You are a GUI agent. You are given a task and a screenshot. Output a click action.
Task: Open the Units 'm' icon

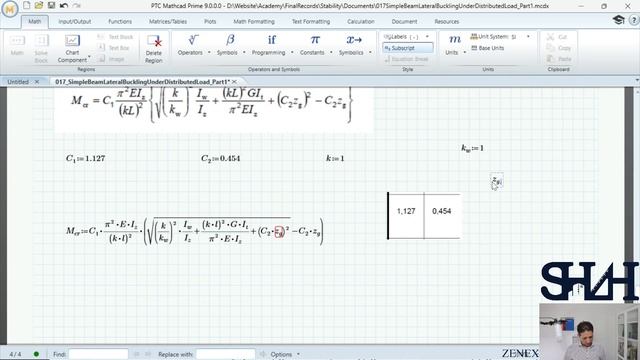(454, 40)
